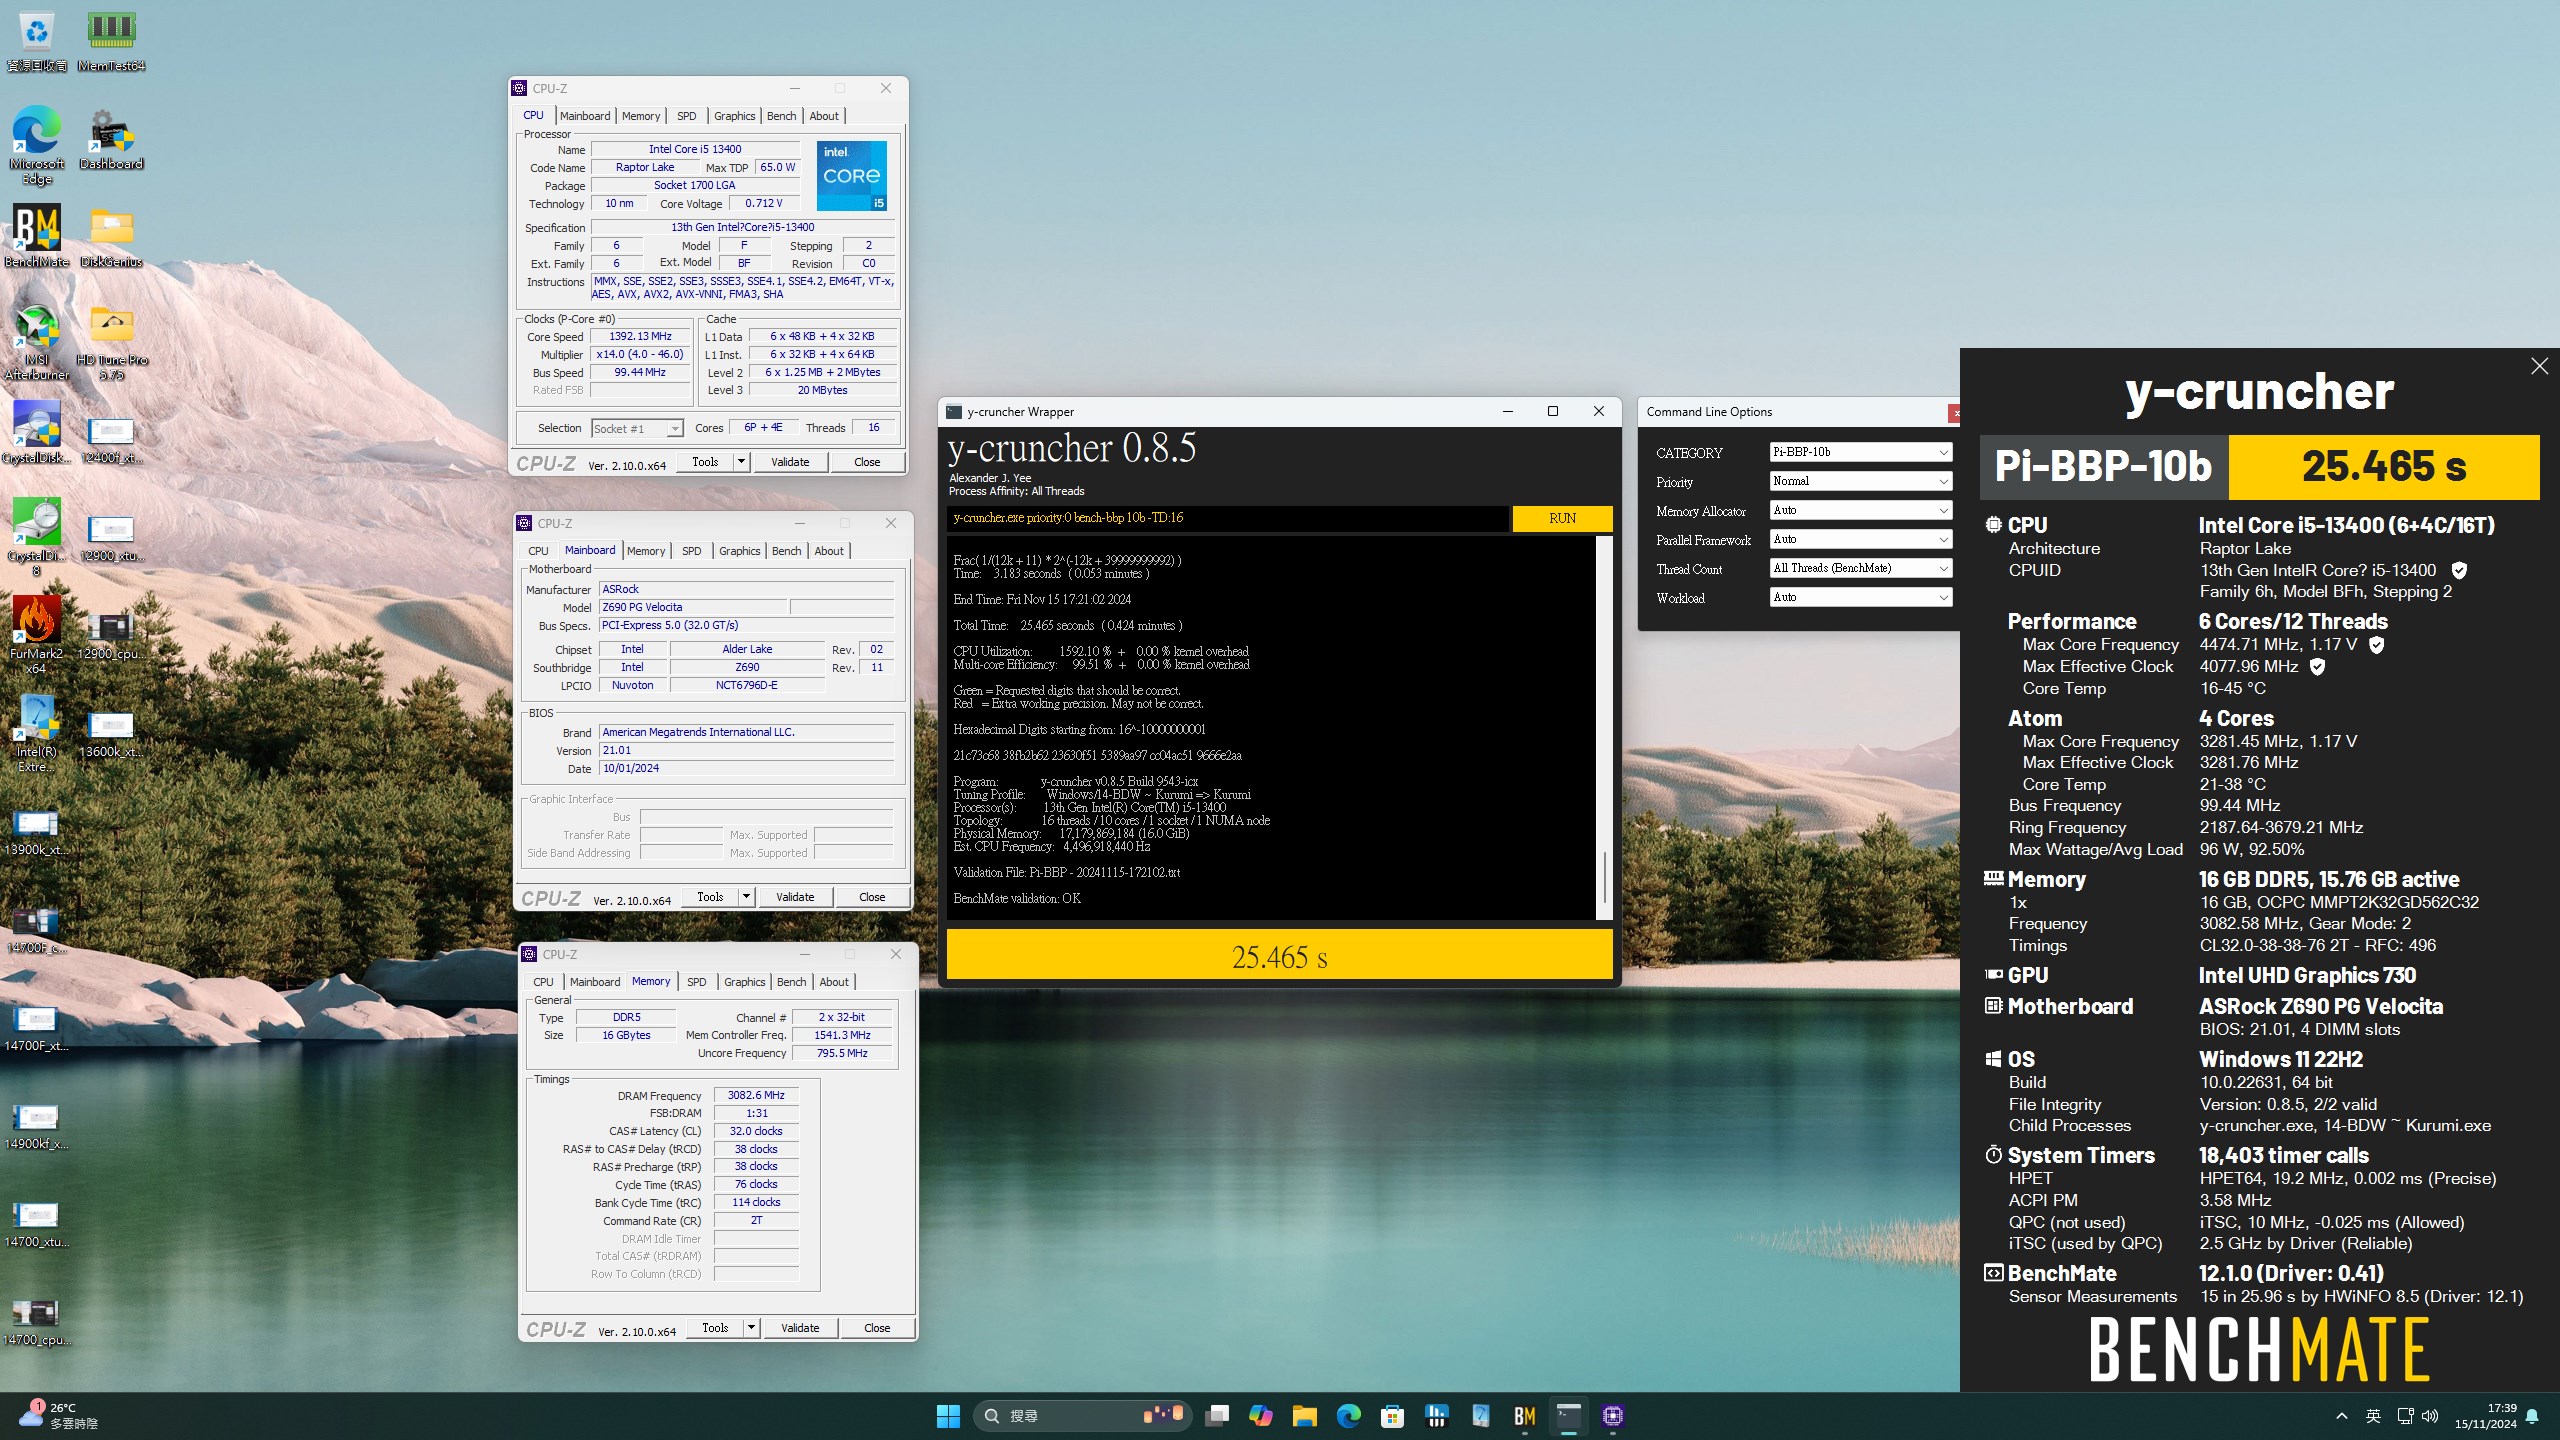Click the volume icon in system tray
The height and width of the screenshot is (1440, 2560).
(x=2431, y=1416)
